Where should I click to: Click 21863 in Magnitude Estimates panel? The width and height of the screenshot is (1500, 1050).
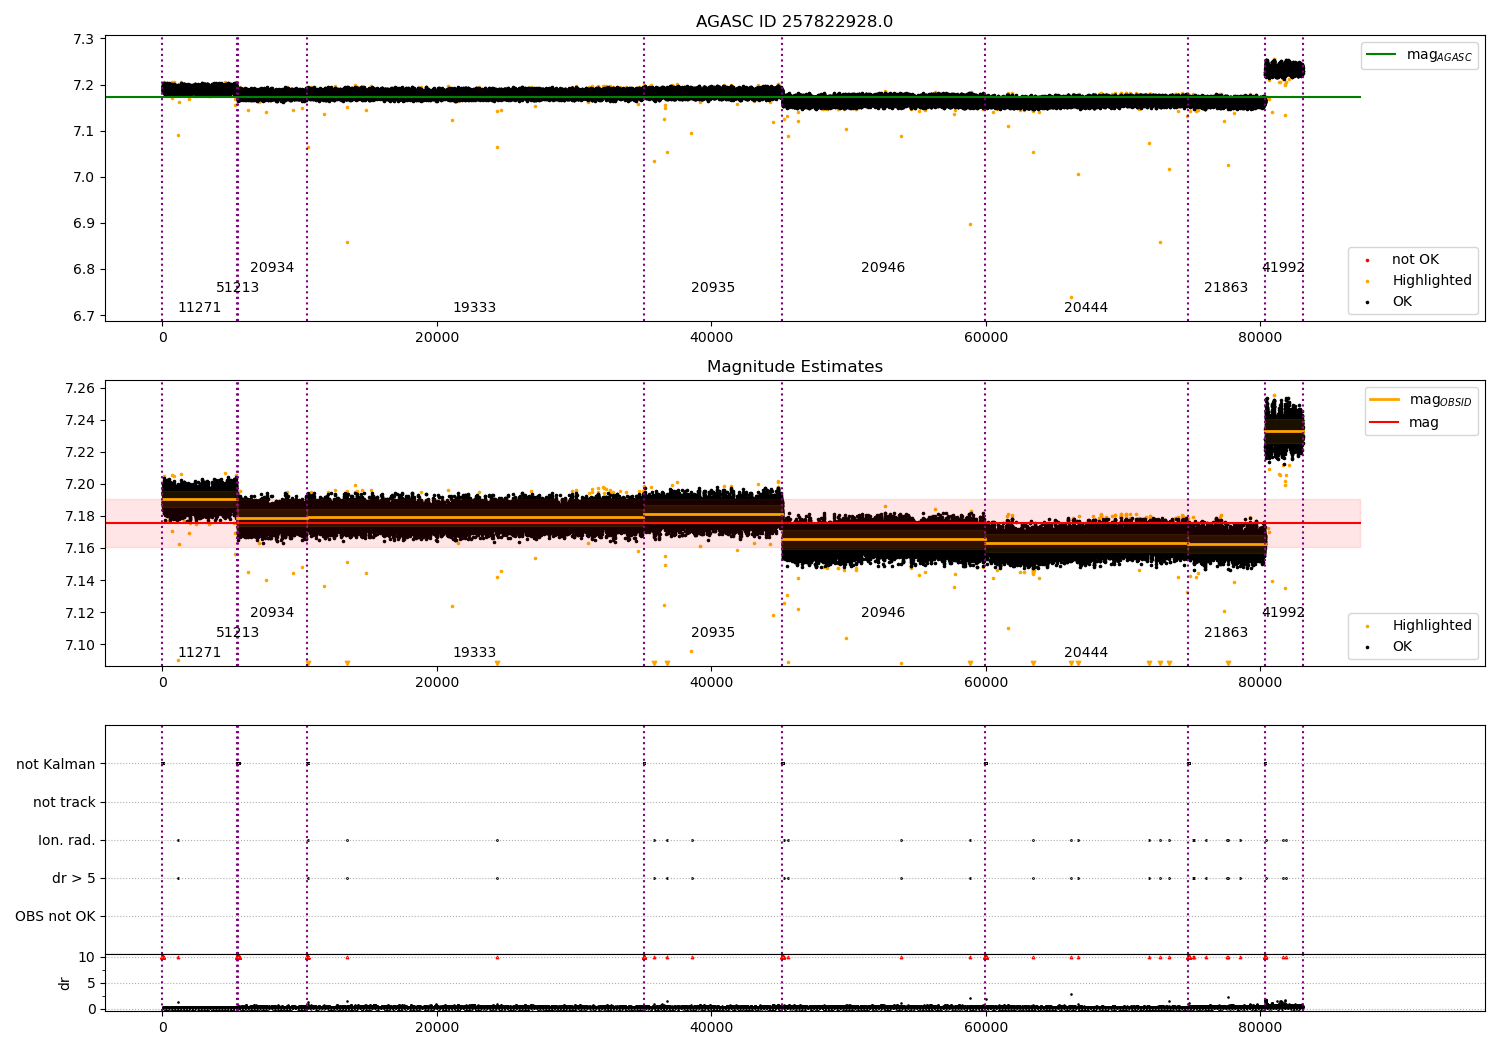click(1226, 633)
